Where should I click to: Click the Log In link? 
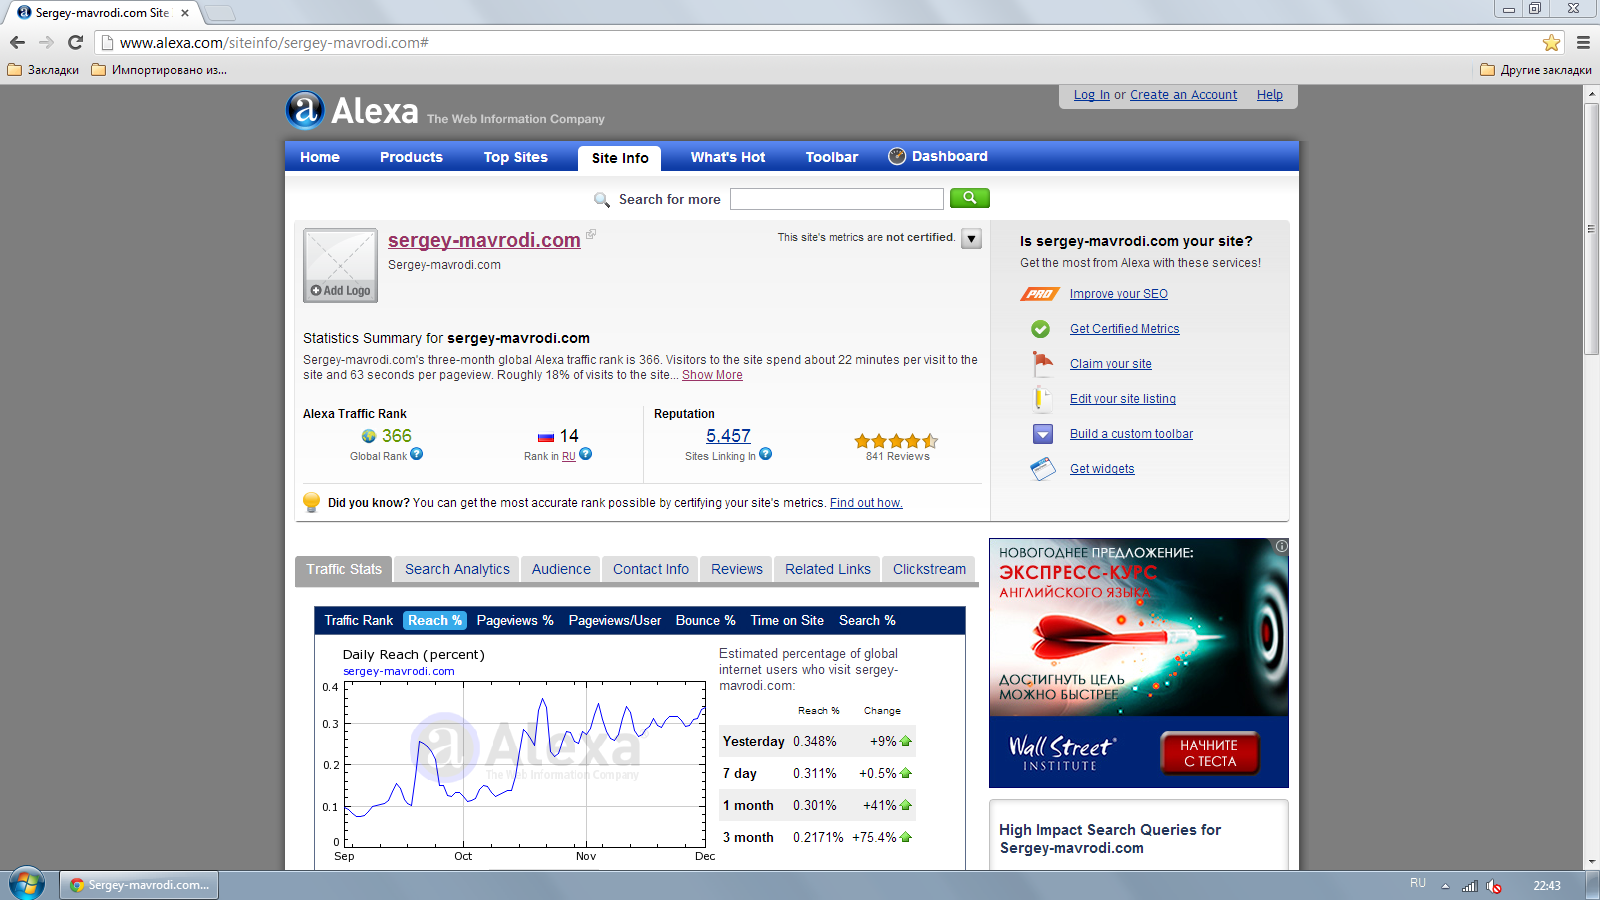pyautogui.click(x=1092, y=95)
